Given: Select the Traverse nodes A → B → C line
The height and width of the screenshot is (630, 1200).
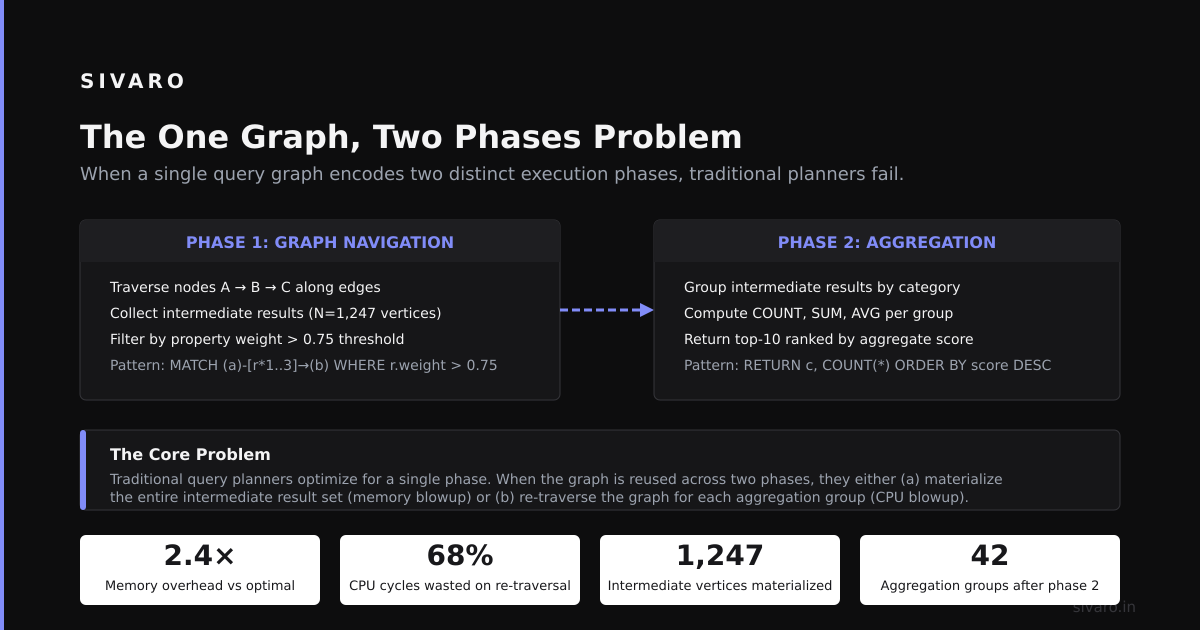Looking at the screenshot, I should [245, 287].
